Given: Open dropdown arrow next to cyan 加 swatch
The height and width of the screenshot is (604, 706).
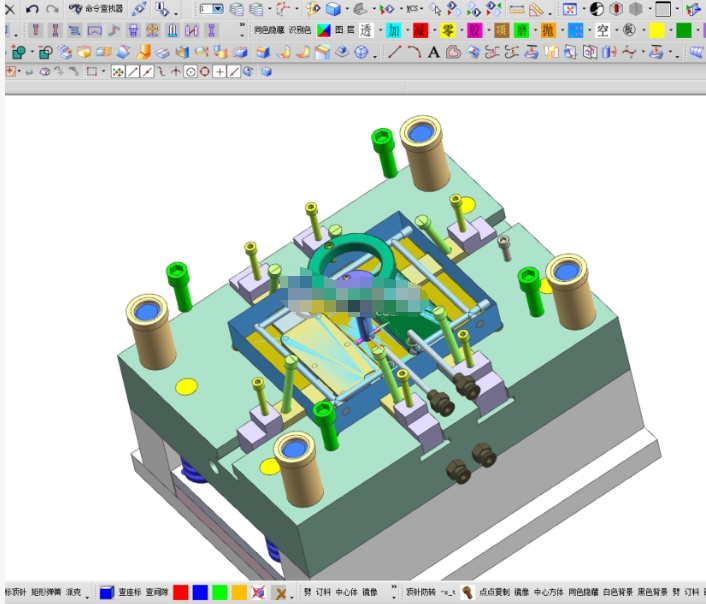Looking at the screenshot, I should [x=407, y=31].
